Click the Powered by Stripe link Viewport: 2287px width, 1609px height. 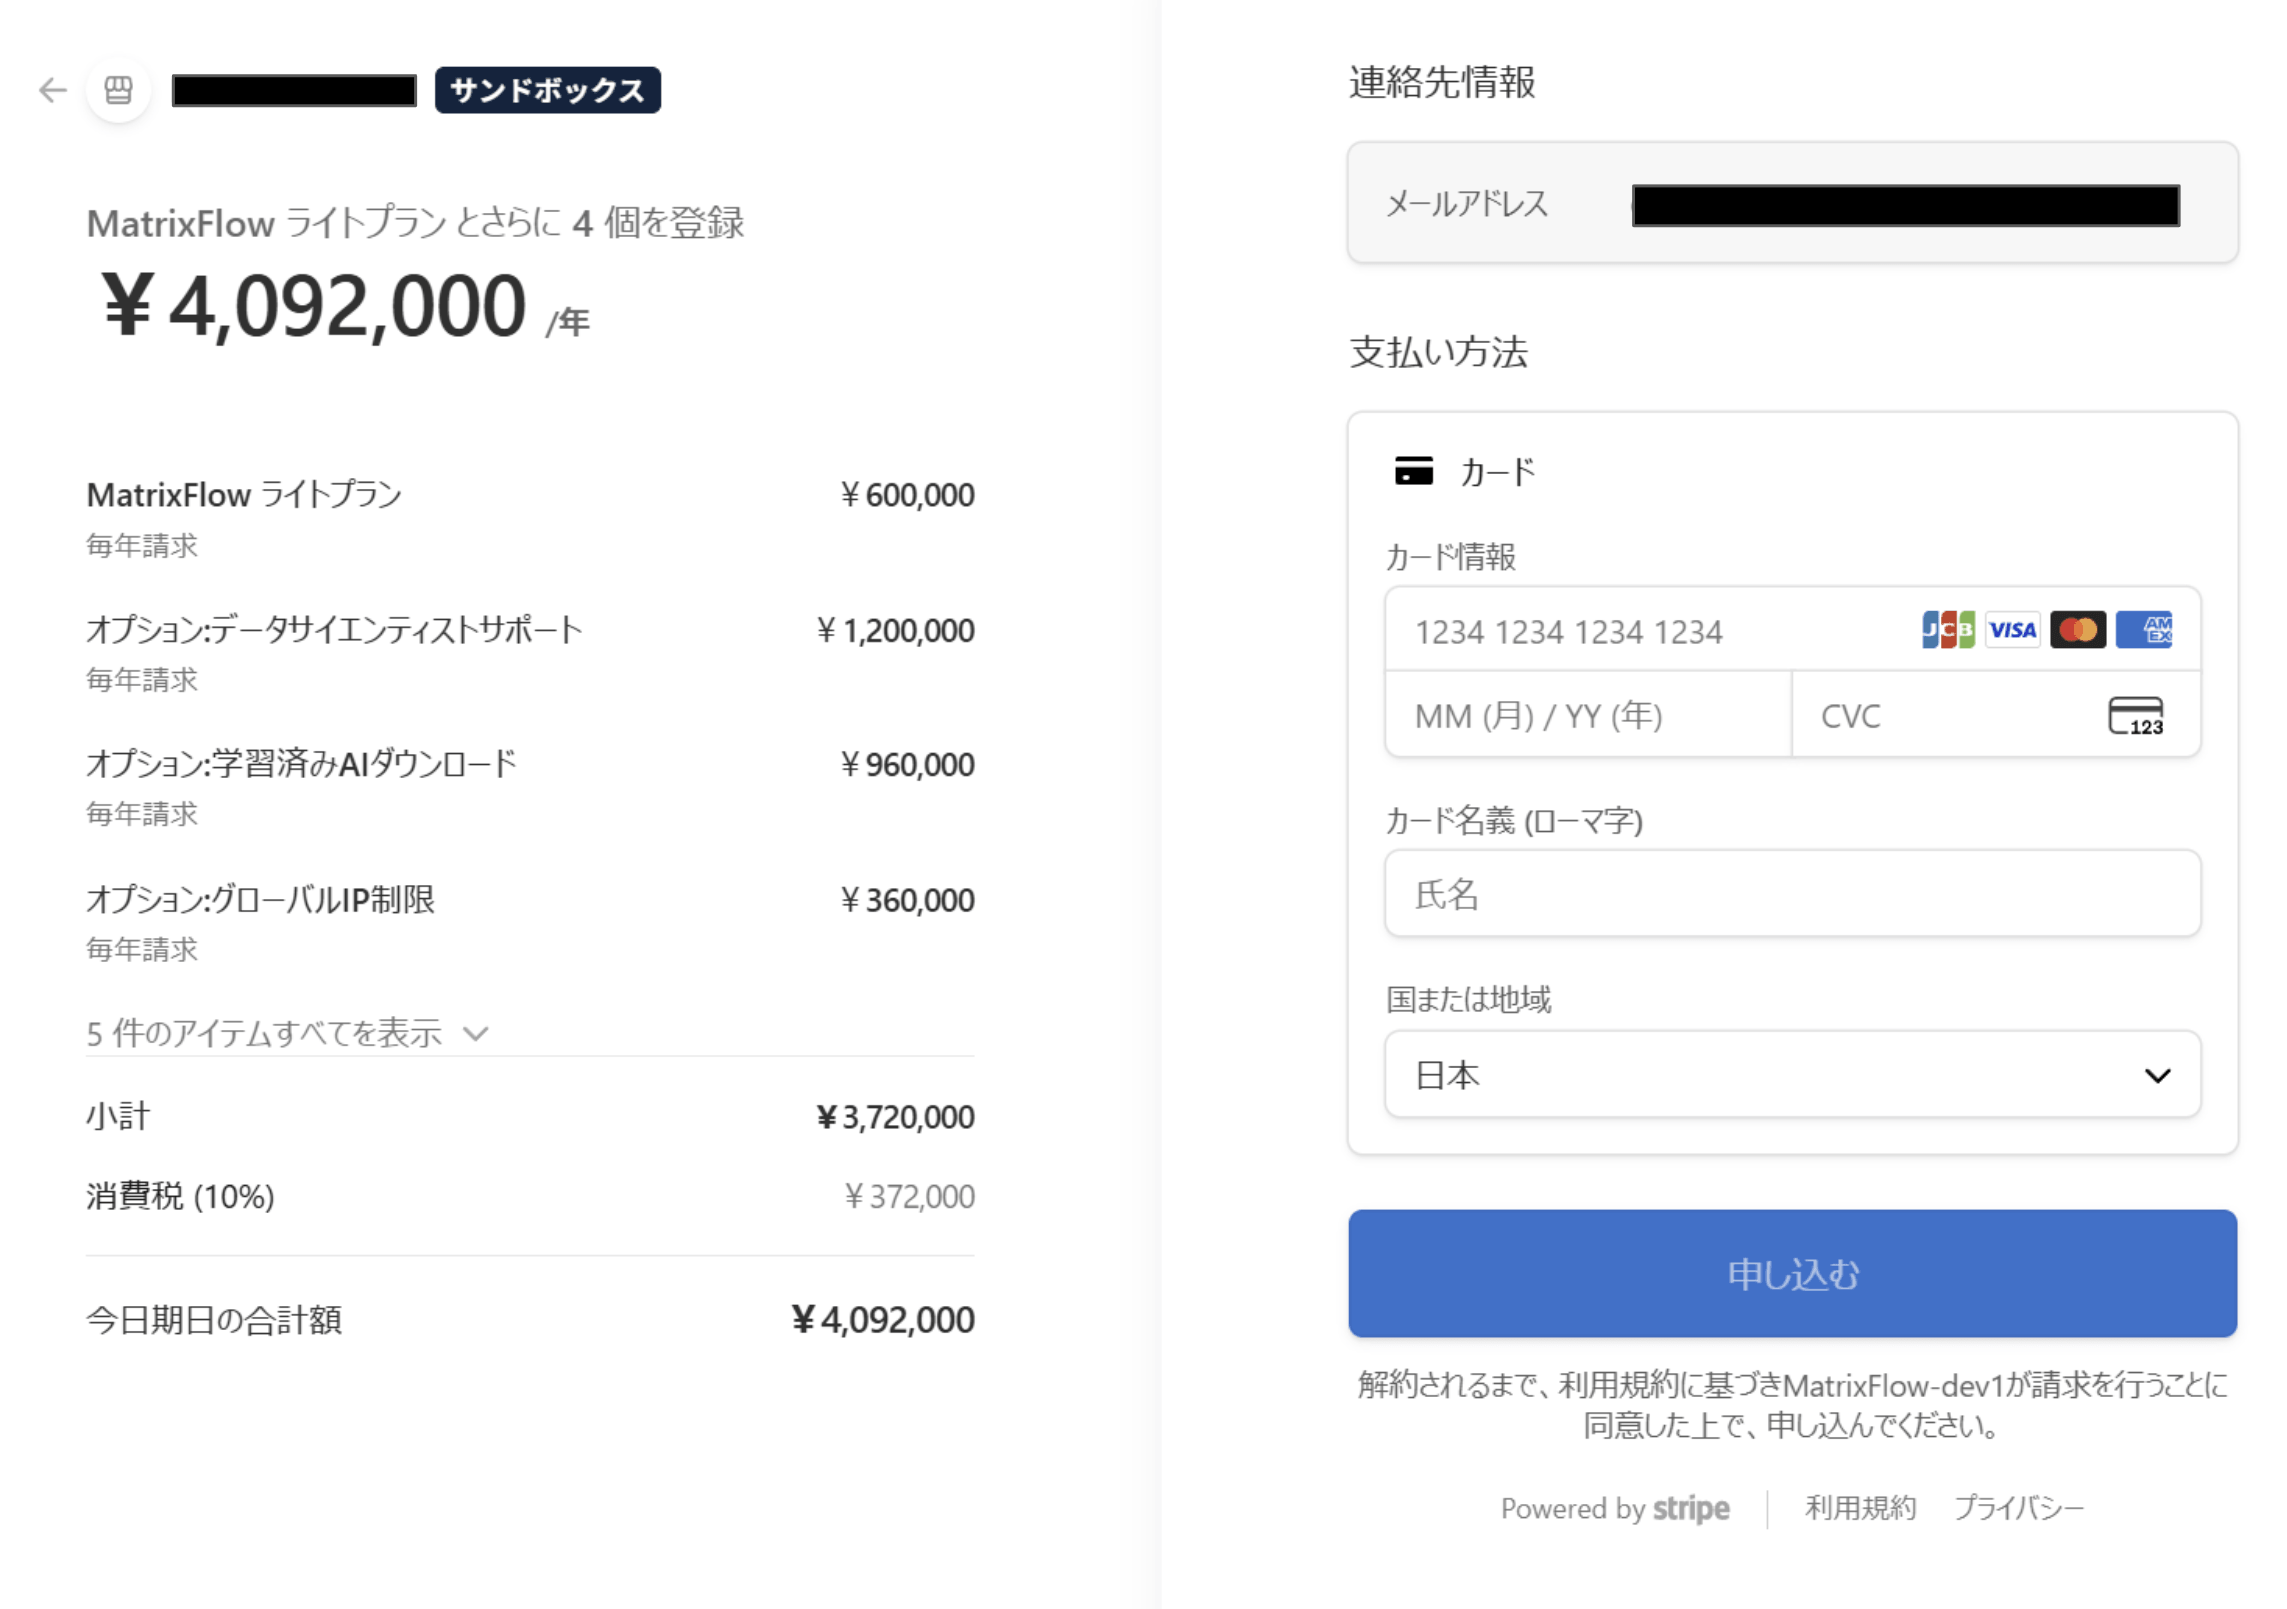click(1614, 1507)
